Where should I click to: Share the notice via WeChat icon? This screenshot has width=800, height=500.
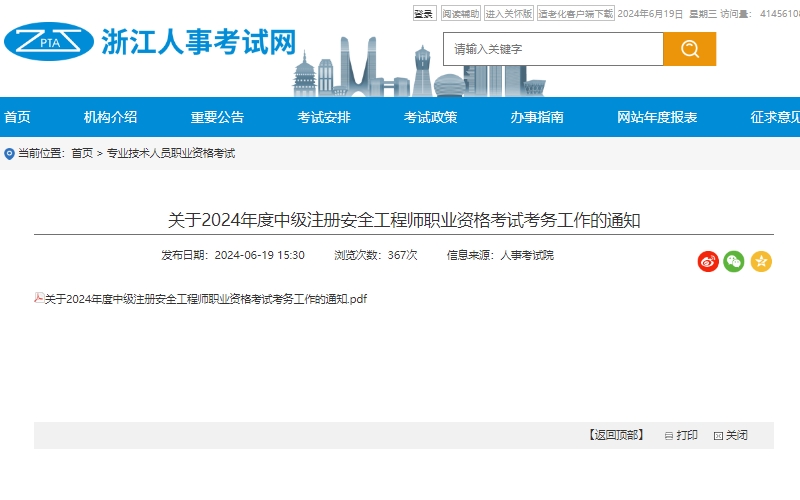[734, 261]
